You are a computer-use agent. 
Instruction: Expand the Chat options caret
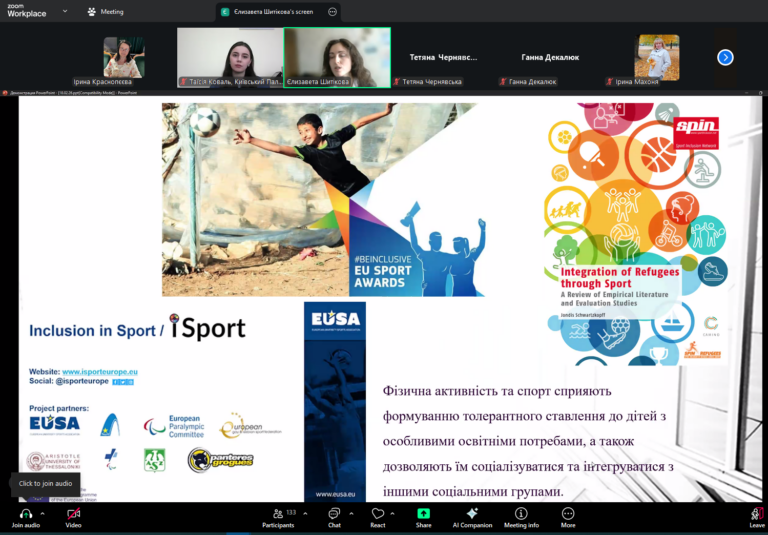pos(350,513)
